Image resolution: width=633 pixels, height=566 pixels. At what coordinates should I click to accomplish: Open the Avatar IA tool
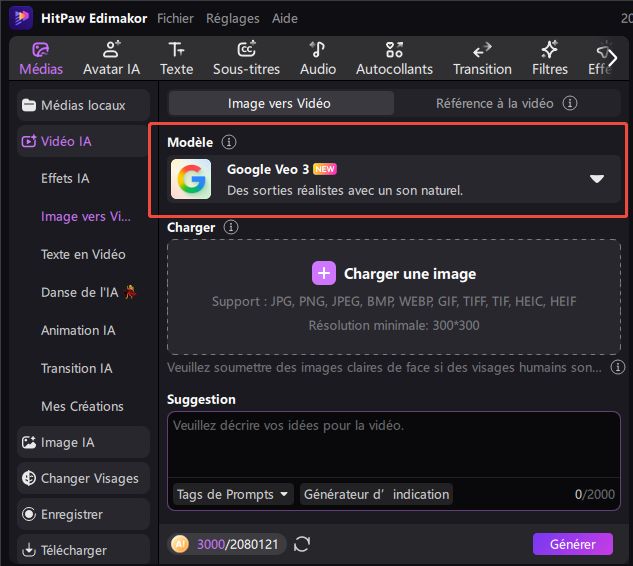111,59
